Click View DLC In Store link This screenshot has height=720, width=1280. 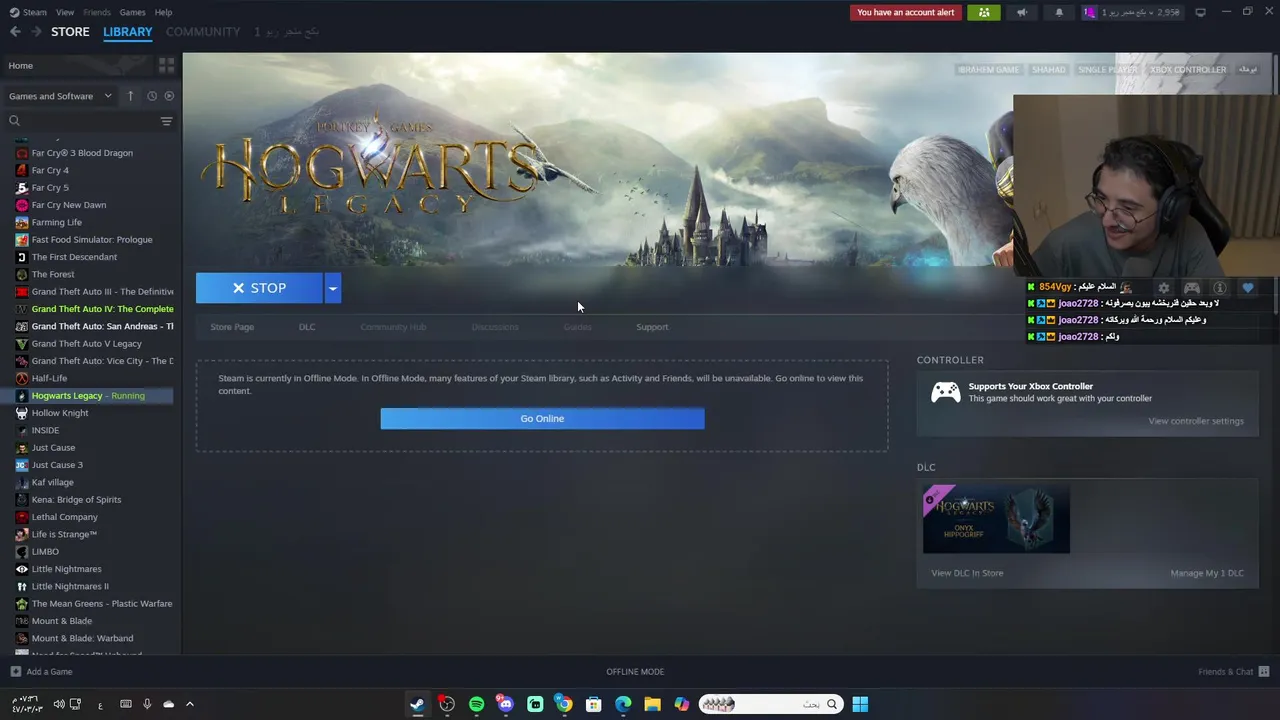tap(967, 573)
